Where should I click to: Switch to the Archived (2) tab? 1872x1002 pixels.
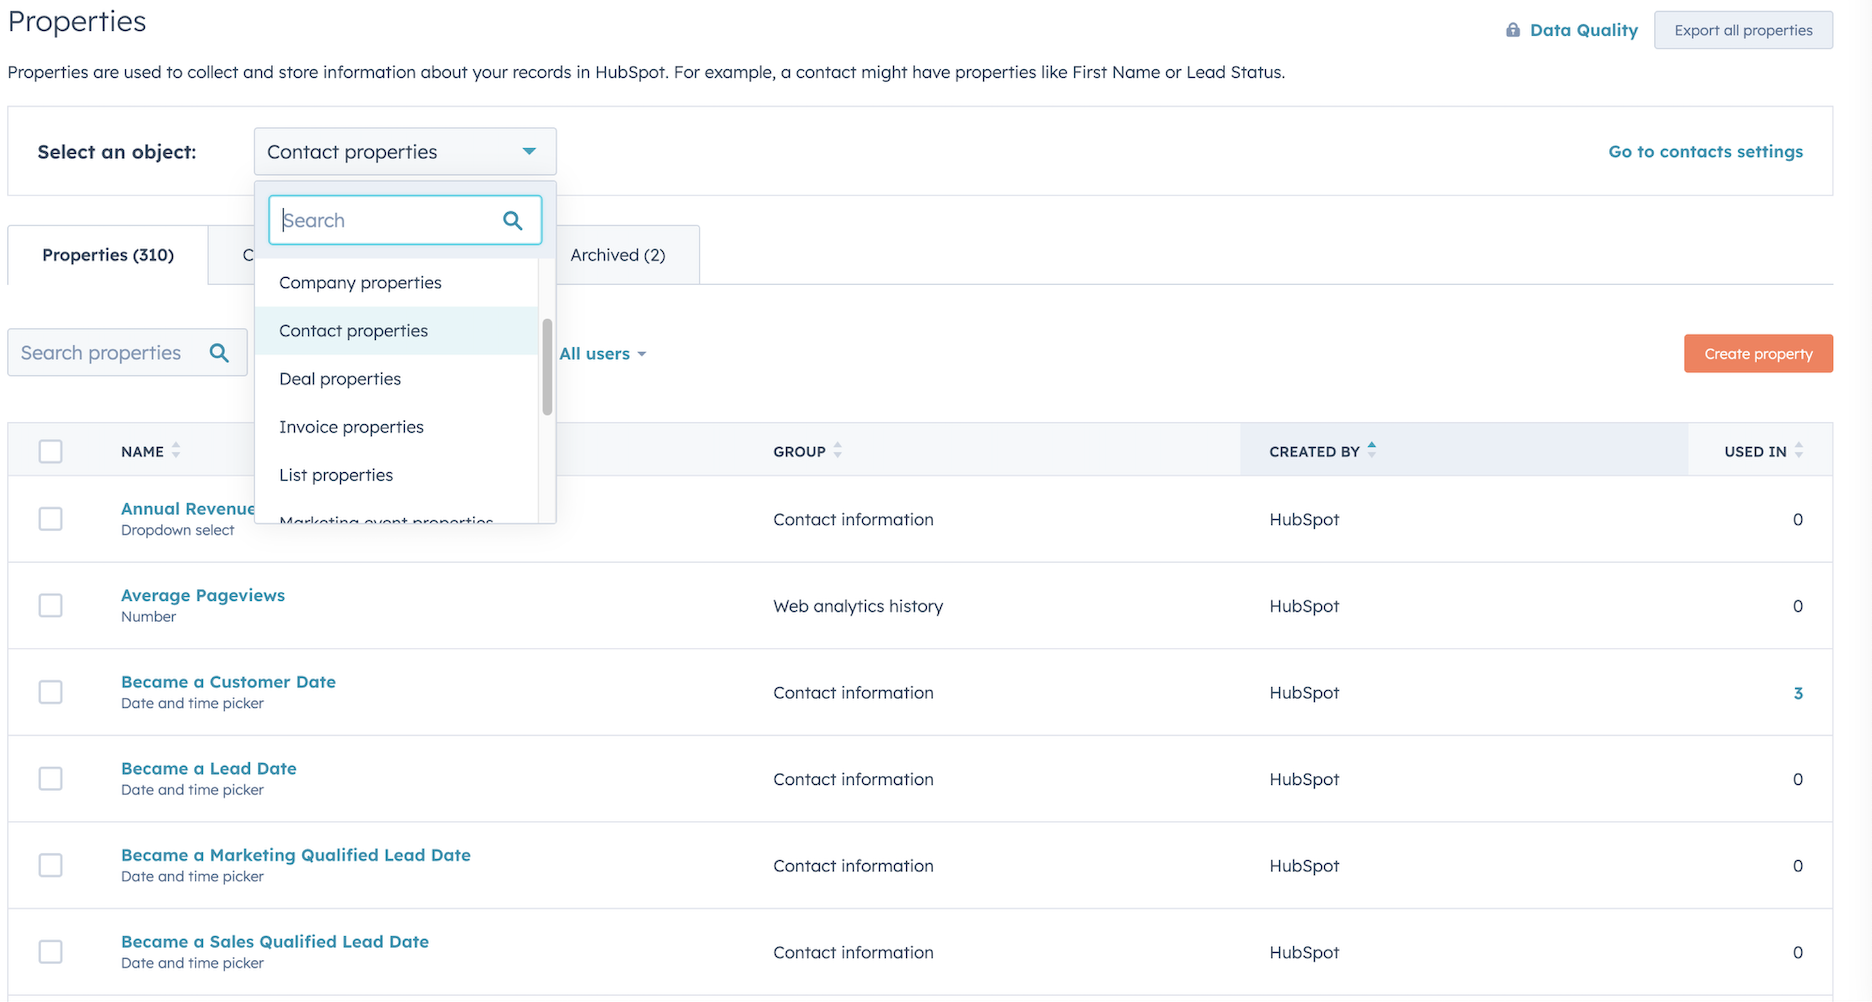click(x=617, y=254)
